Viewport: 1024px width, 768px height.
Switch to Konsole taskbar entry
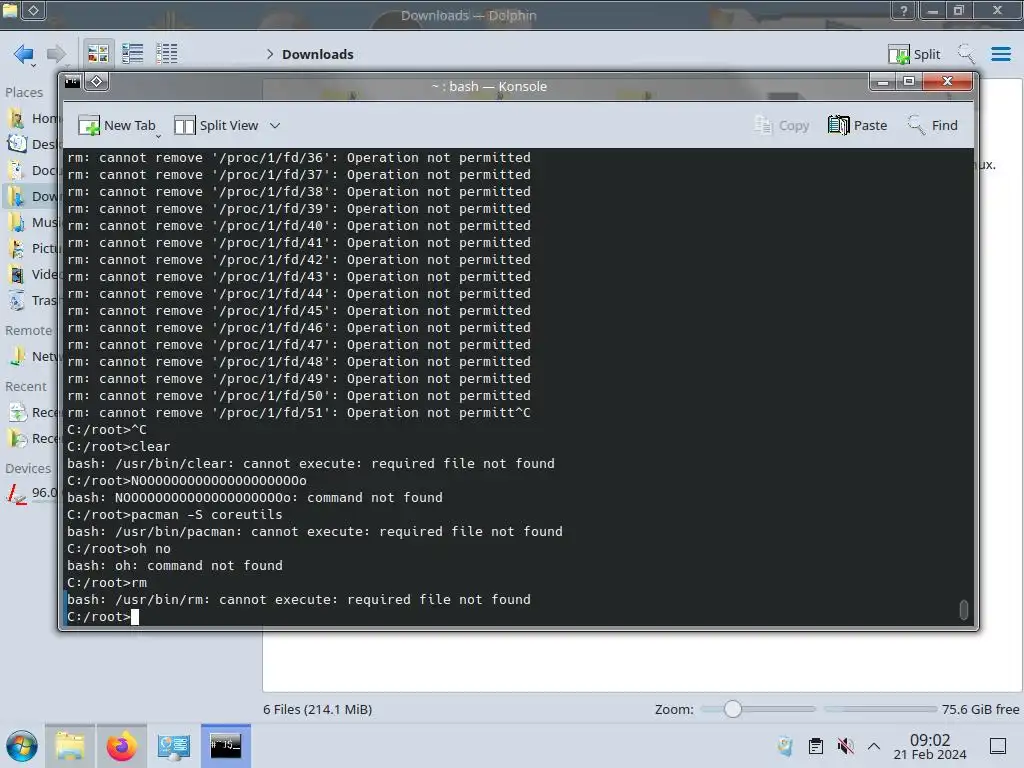[x=226, y=746]
